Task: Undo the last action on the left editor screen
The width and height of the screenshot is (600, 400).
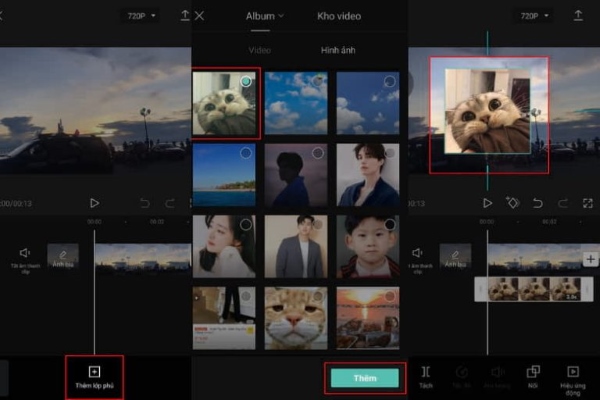Action: (145, 203)
